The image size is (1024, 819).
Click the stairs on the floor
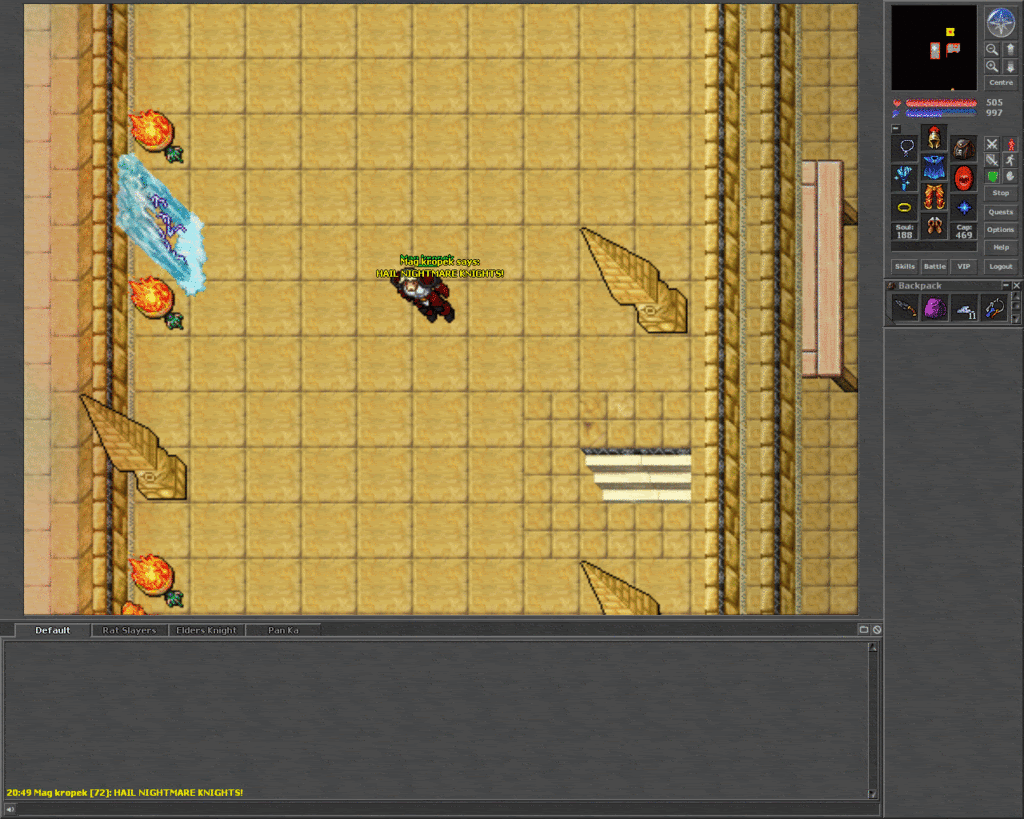click(638, 475)
